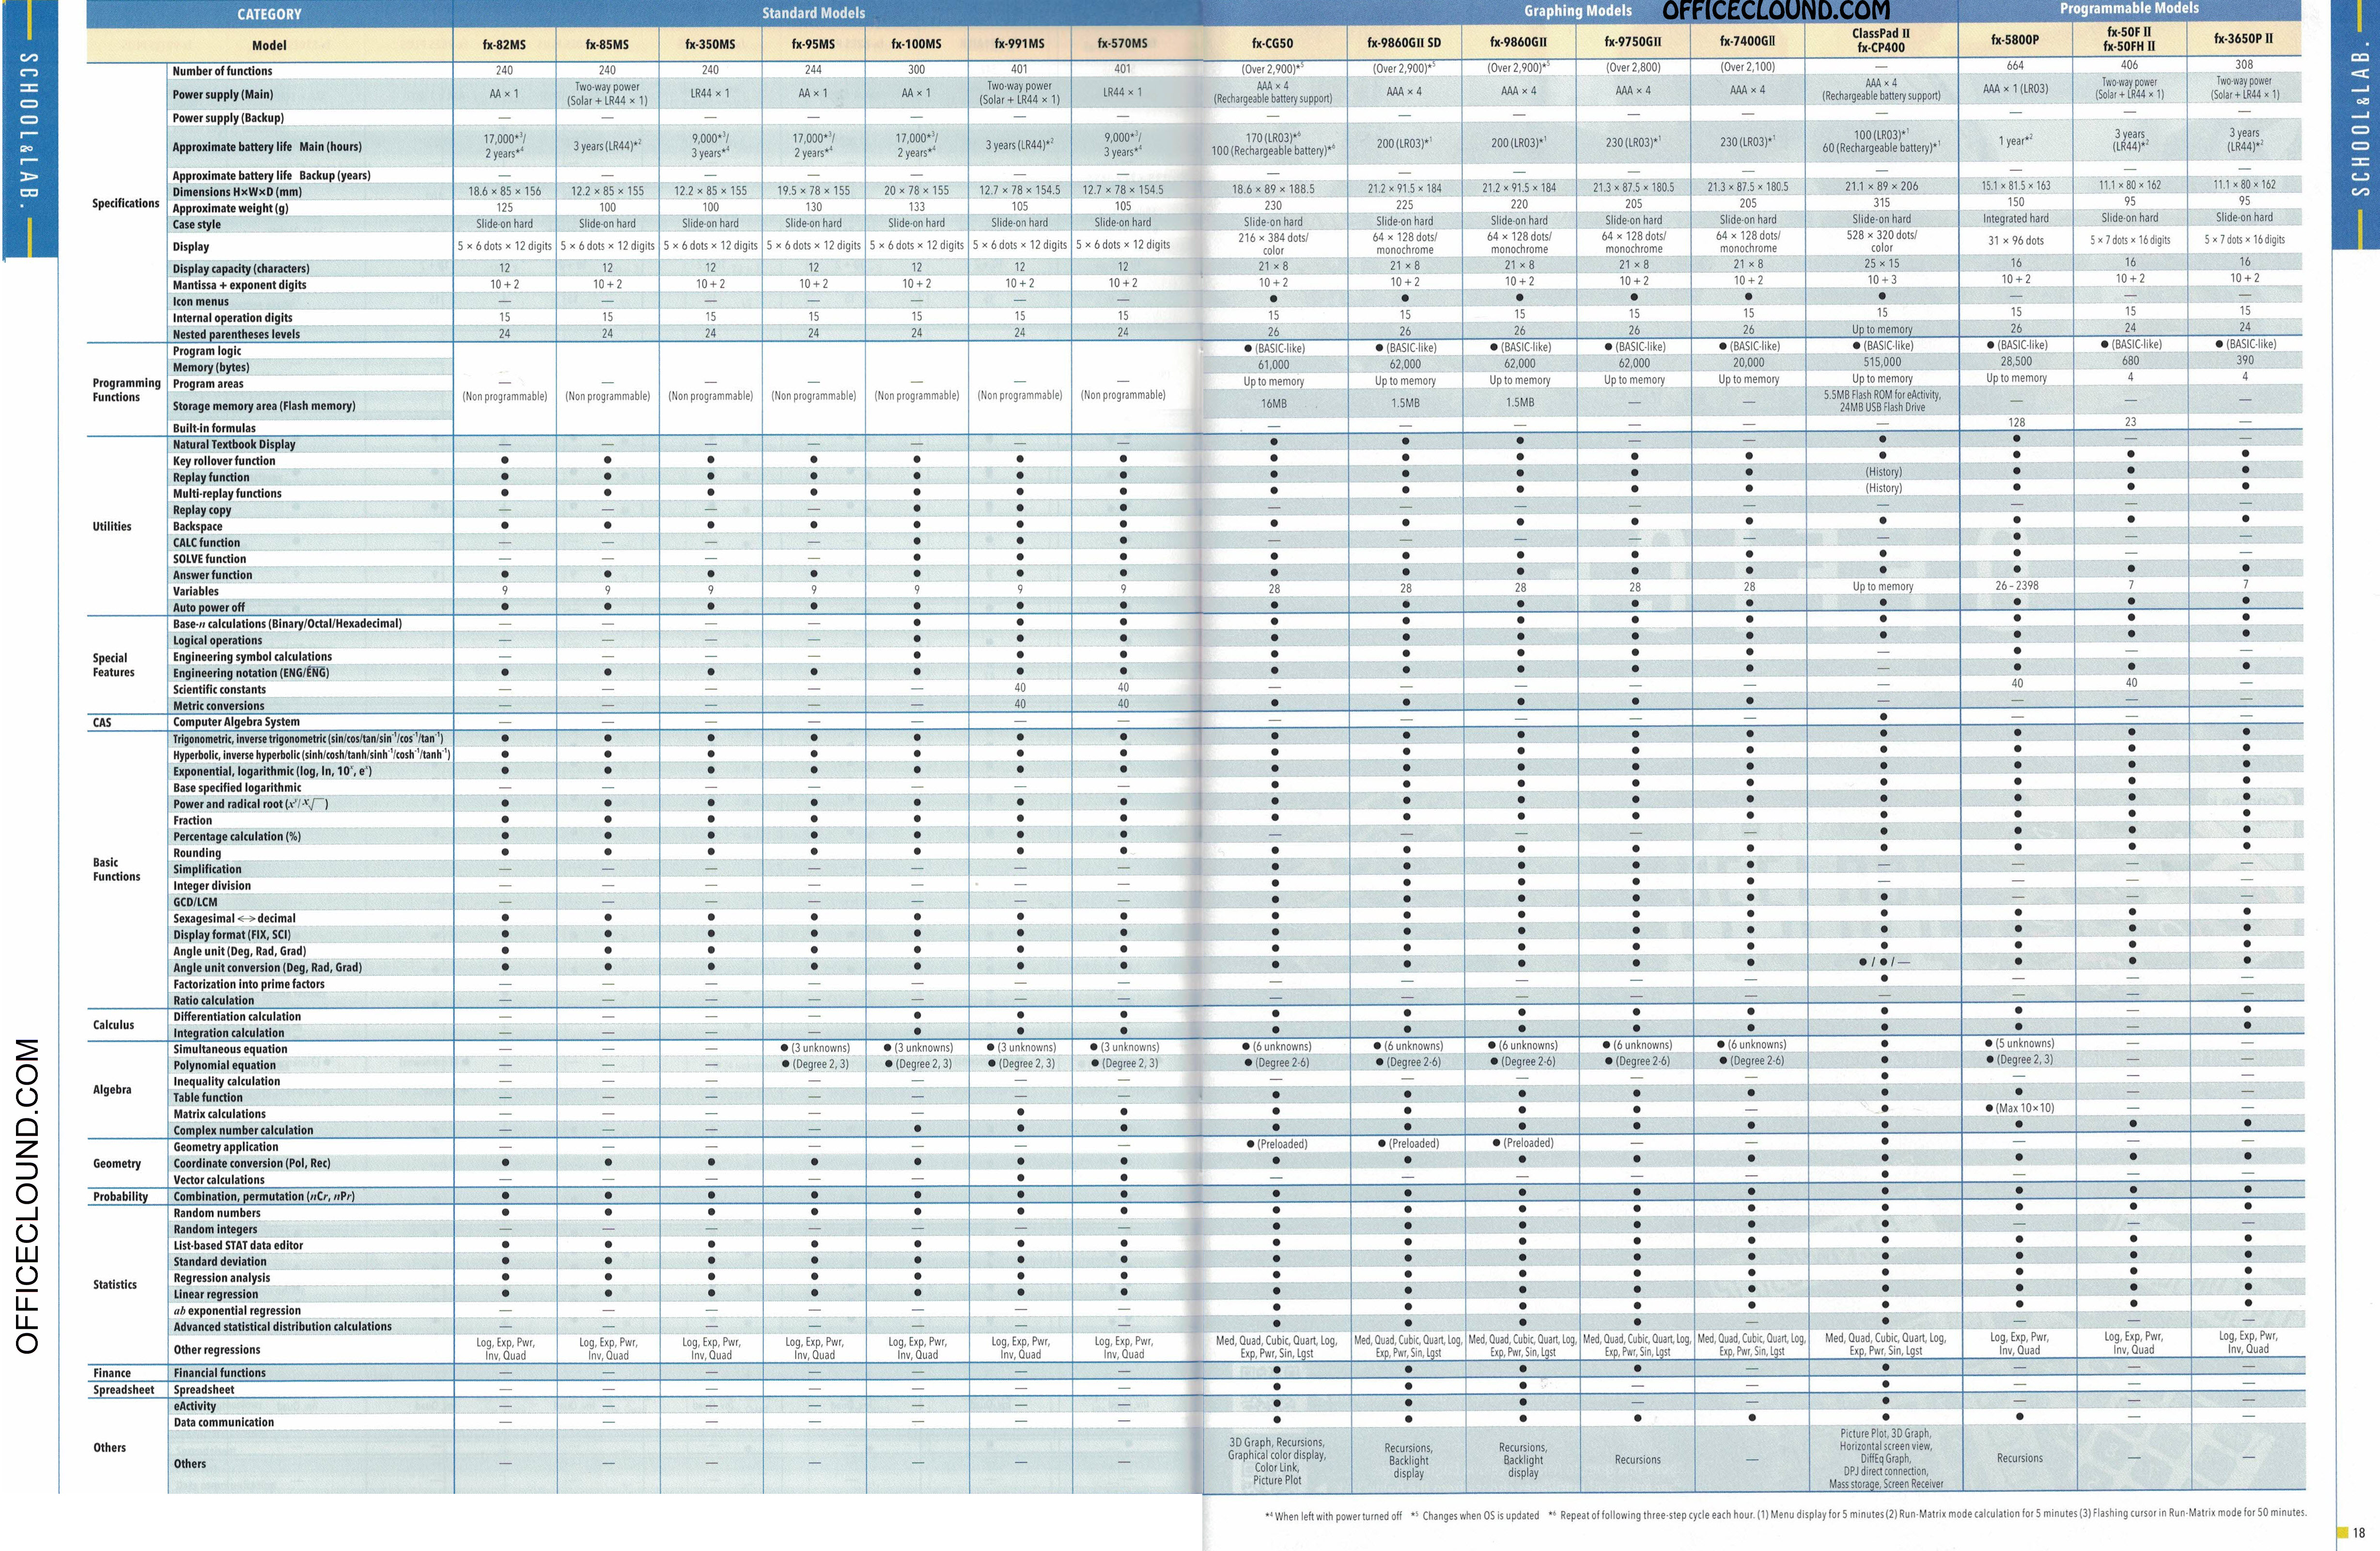The width and height of the screenshot is (2380, 1551).
Task: Click the Computer Algebra System row label
Action: [x=236, y=722]
